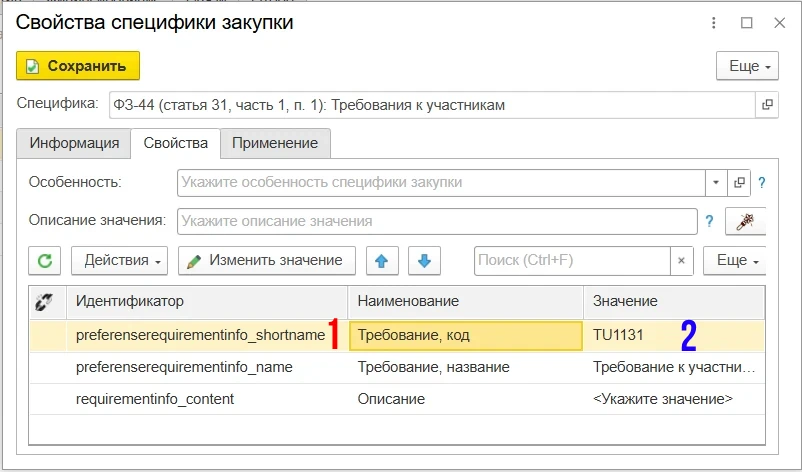Click the <Укажите значение> value cell
The width and height of the screenshot is (802, 472).
point(674,399)
